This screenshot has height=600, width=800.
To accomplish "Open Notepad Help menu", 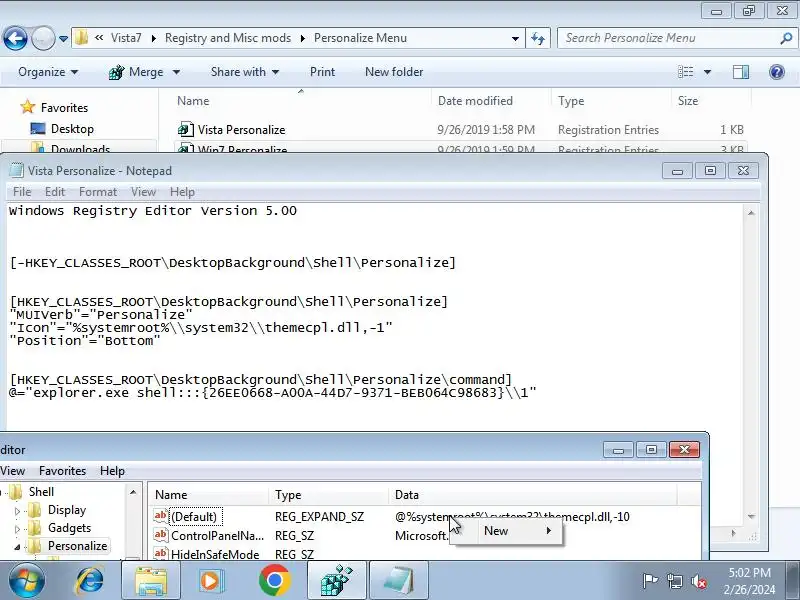I will (182, 192).
